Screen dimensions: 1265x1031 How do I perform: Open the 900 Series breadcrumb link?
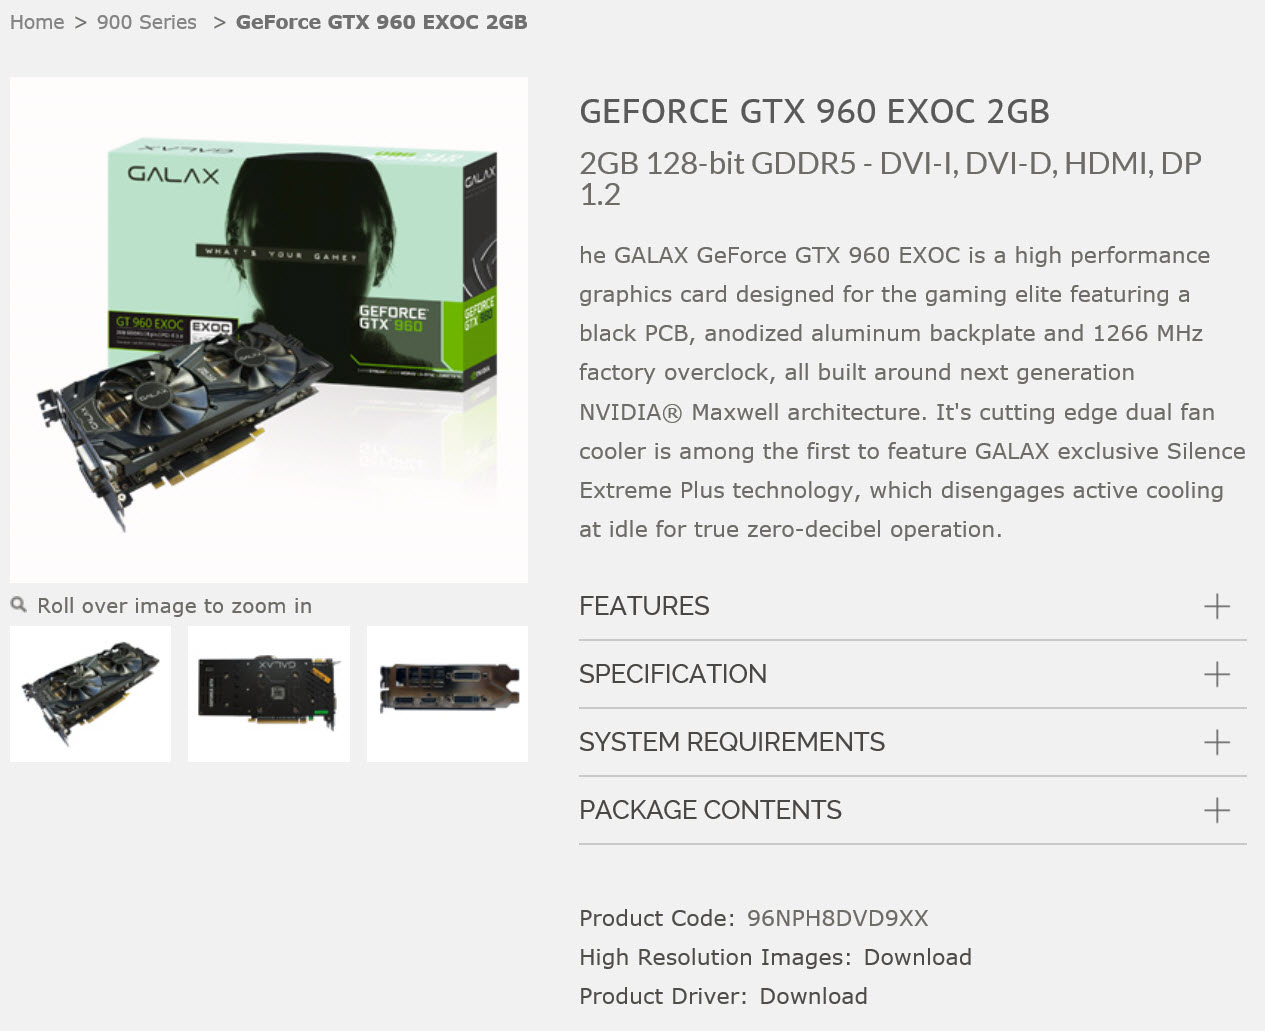tap(147, 22)
